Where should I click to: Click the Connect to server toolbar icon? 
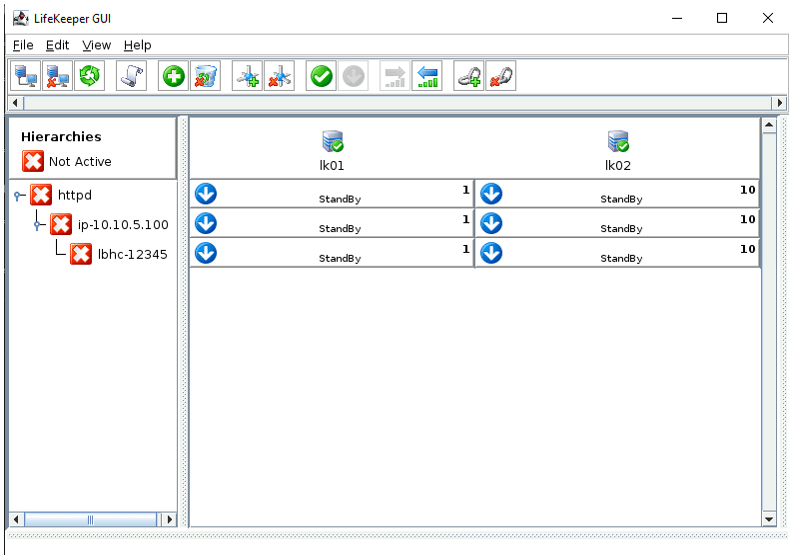pos(25,76)
